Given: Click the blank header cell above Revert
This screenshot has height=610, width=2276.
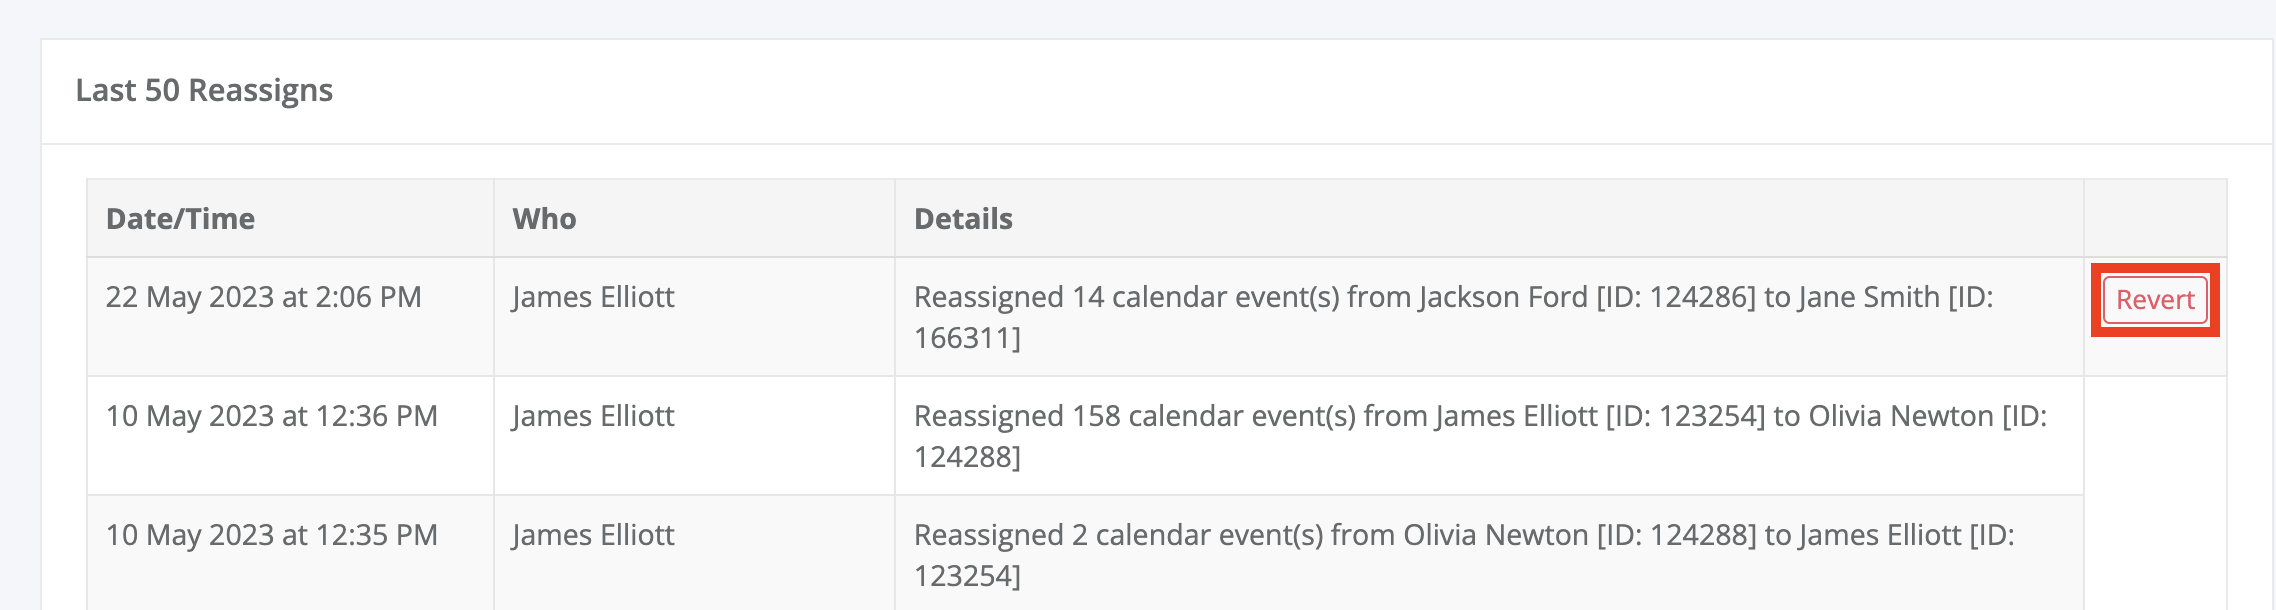Looking at the screenshot, I should [2155, 219].
